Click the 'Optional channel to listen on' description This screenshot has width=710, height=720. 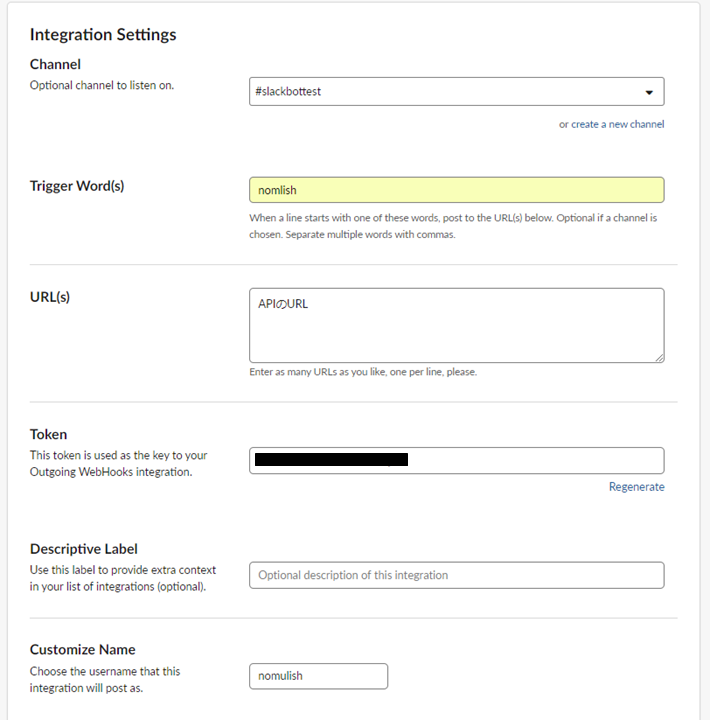click(102, 85)
